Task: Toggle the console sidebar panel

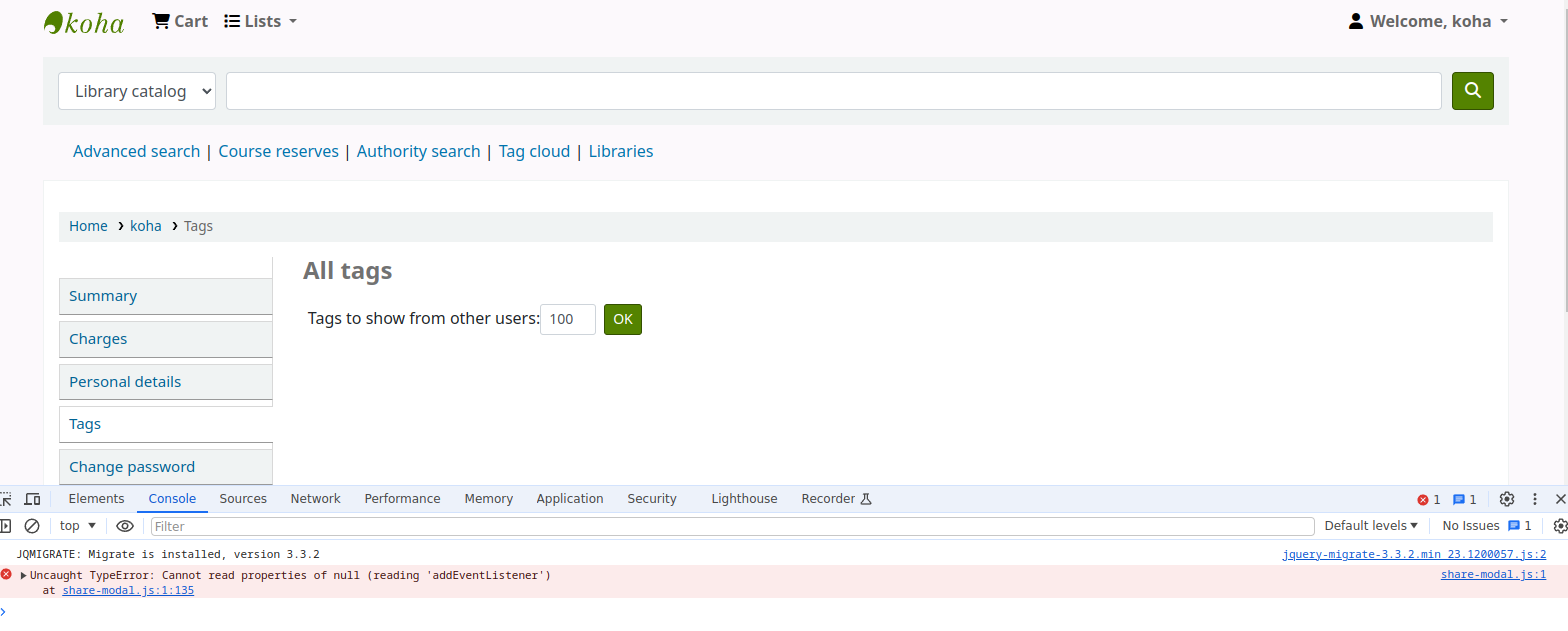Action: [x=5, y=526]
